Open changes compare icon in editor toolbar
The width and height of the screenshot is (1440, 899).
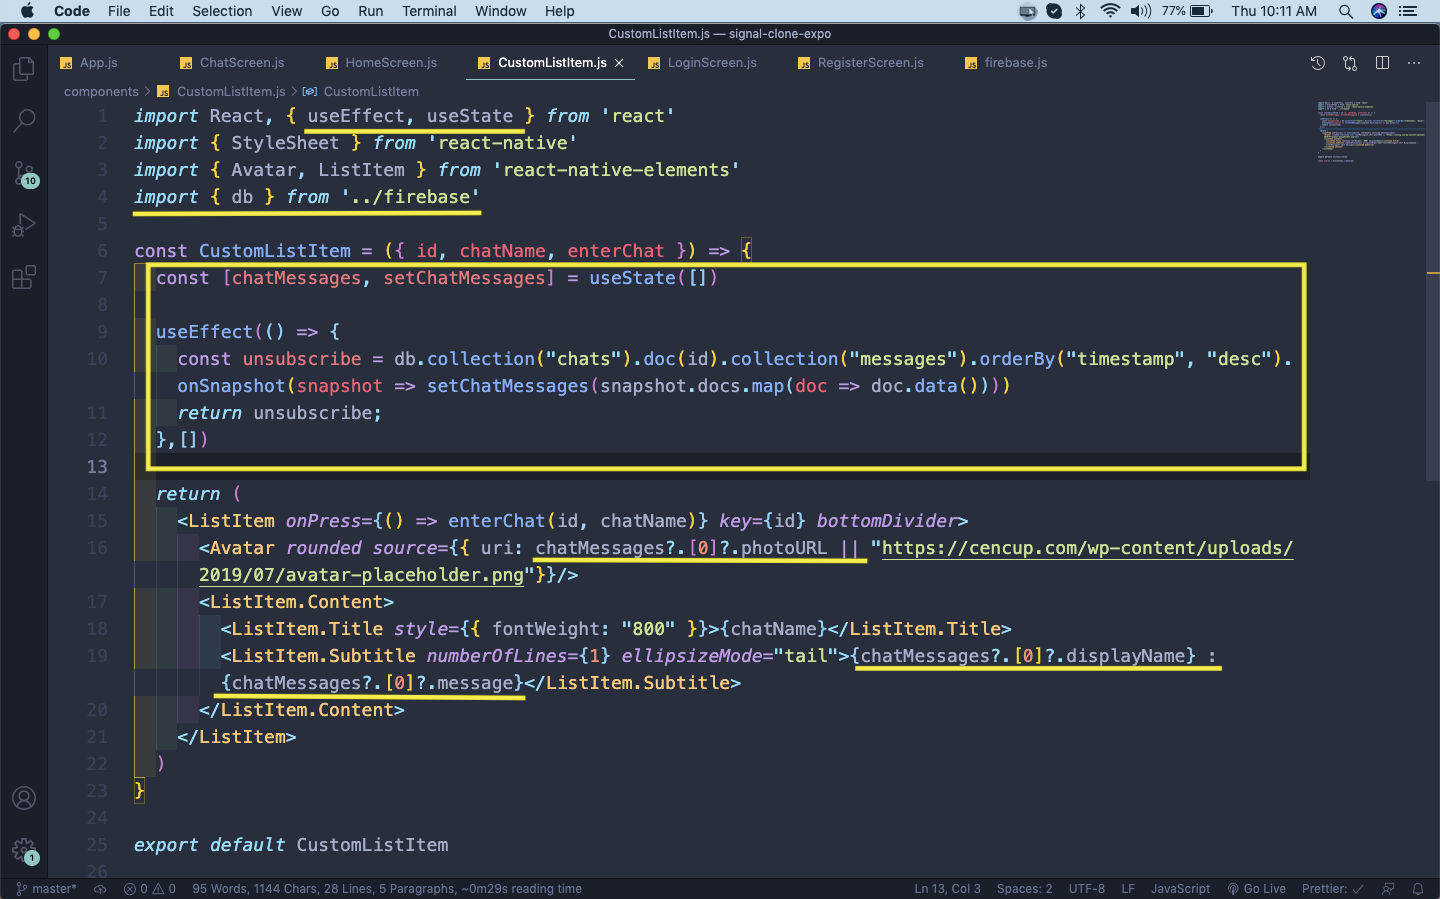(x=1350, y=63)
